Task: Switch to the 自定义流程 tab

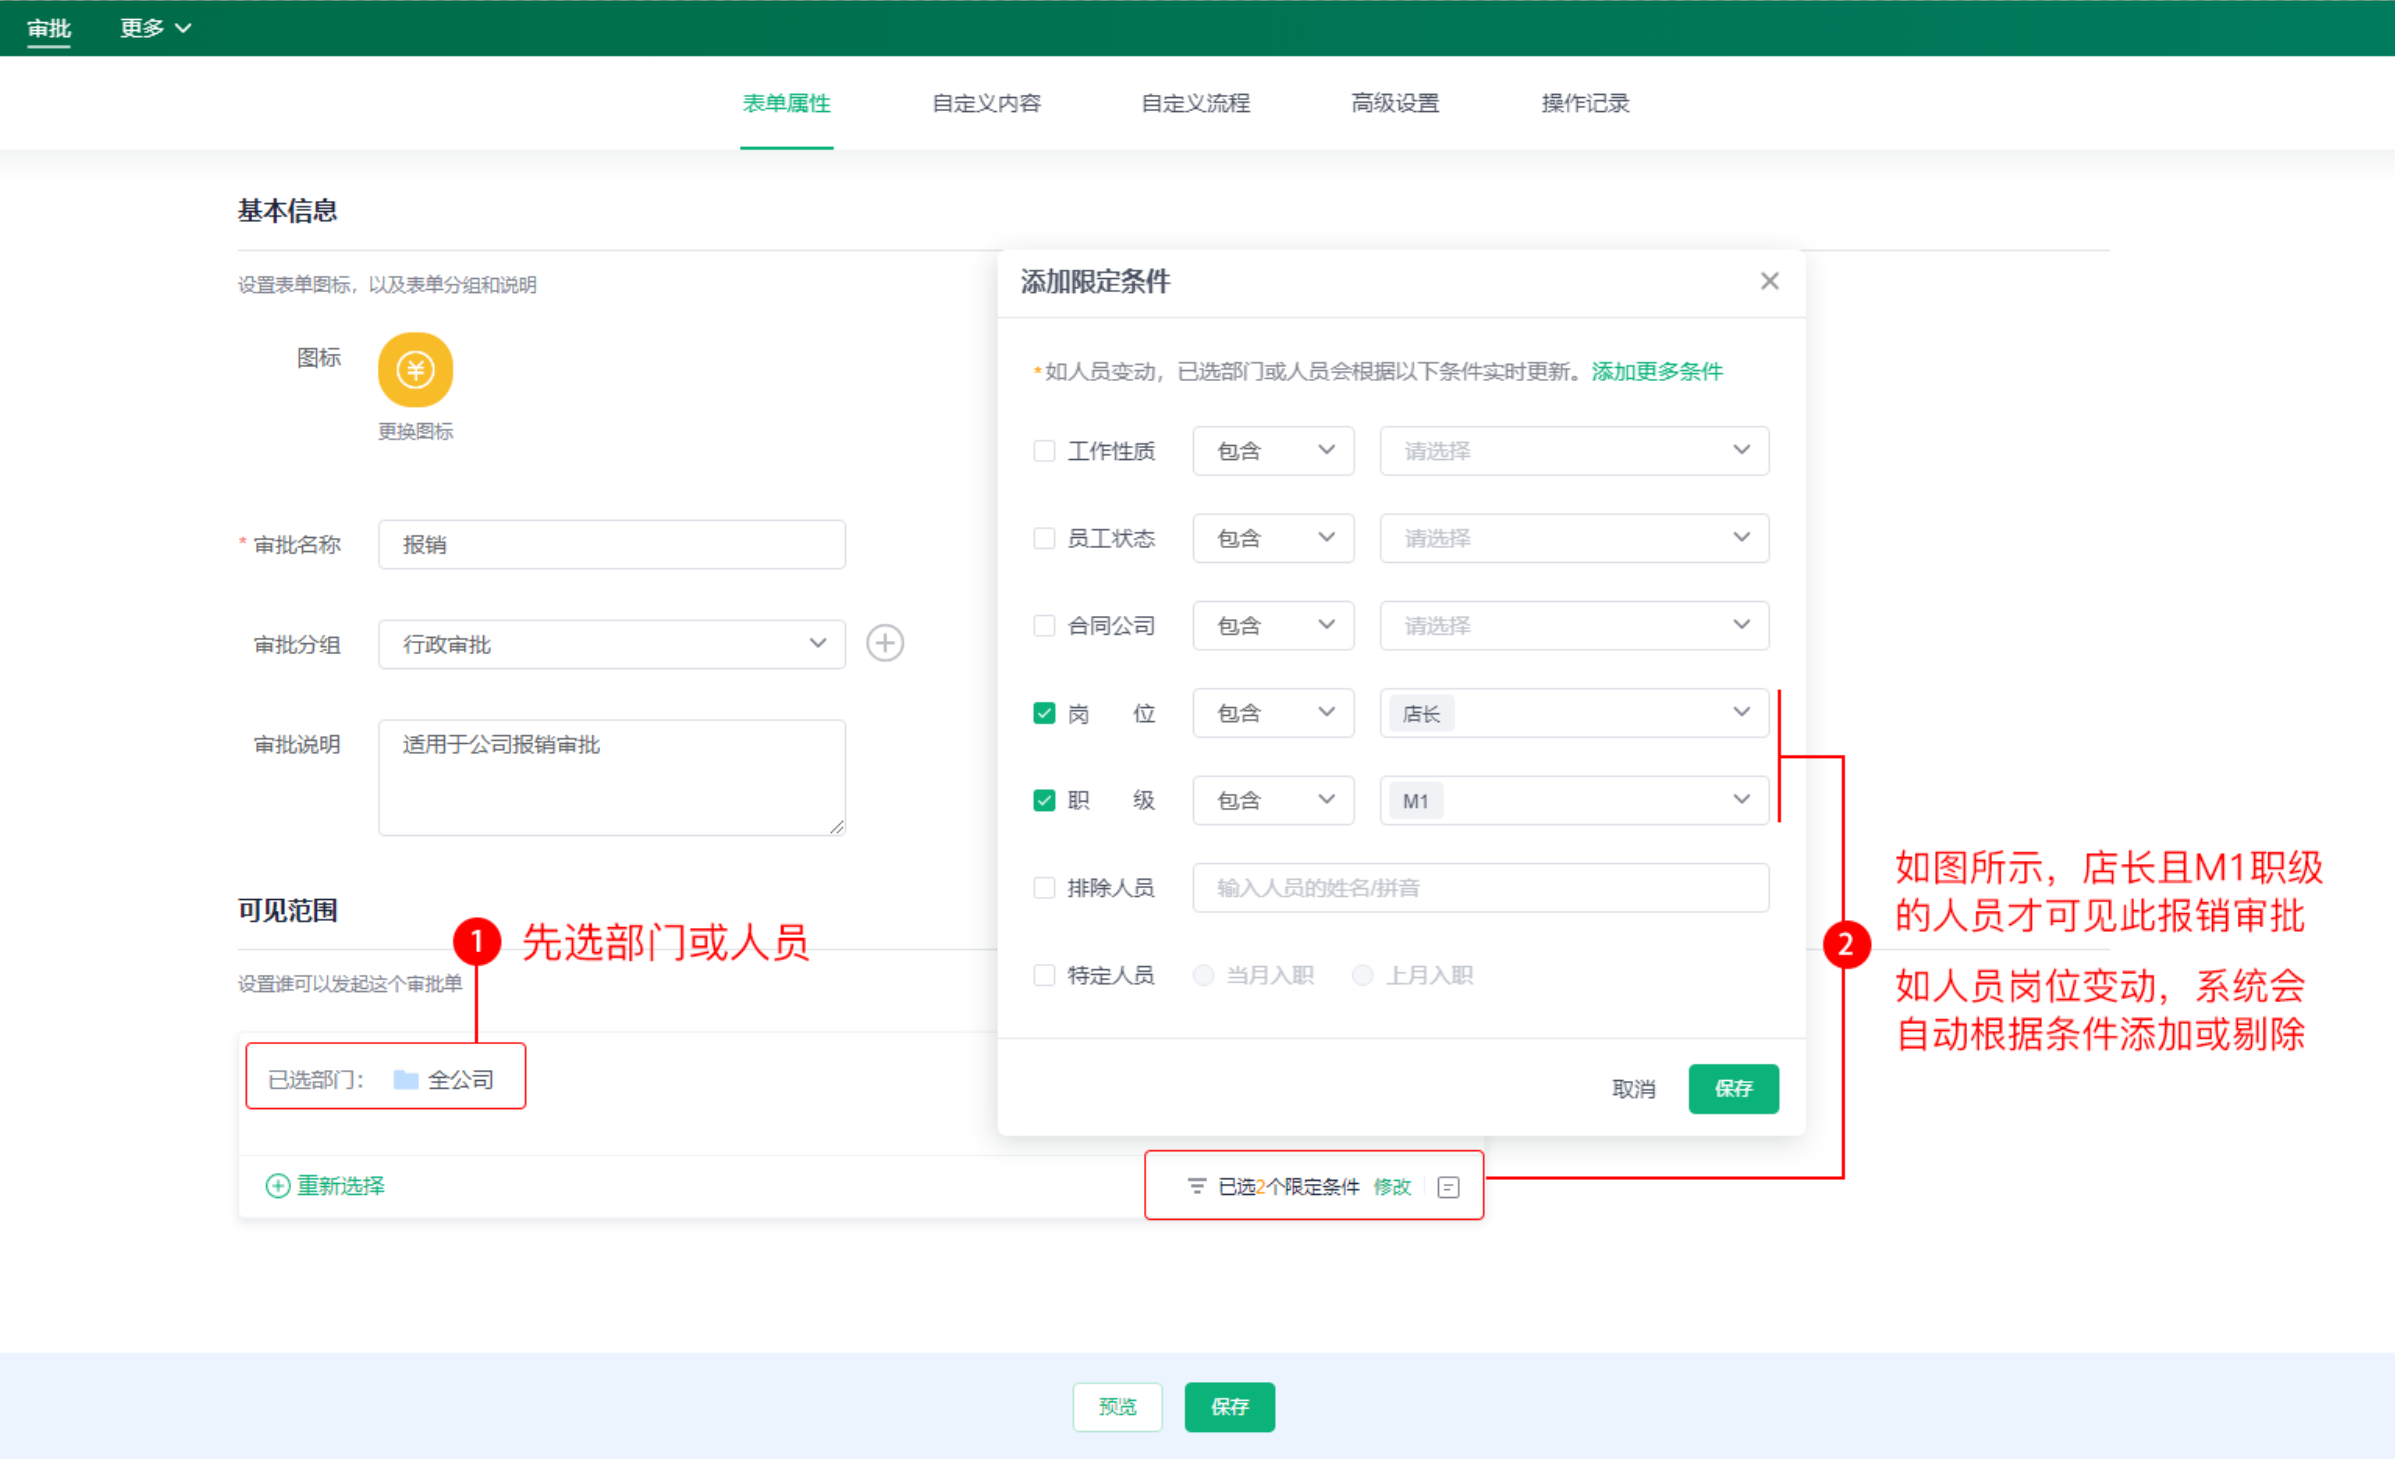Action: [x=1195, y=103]
